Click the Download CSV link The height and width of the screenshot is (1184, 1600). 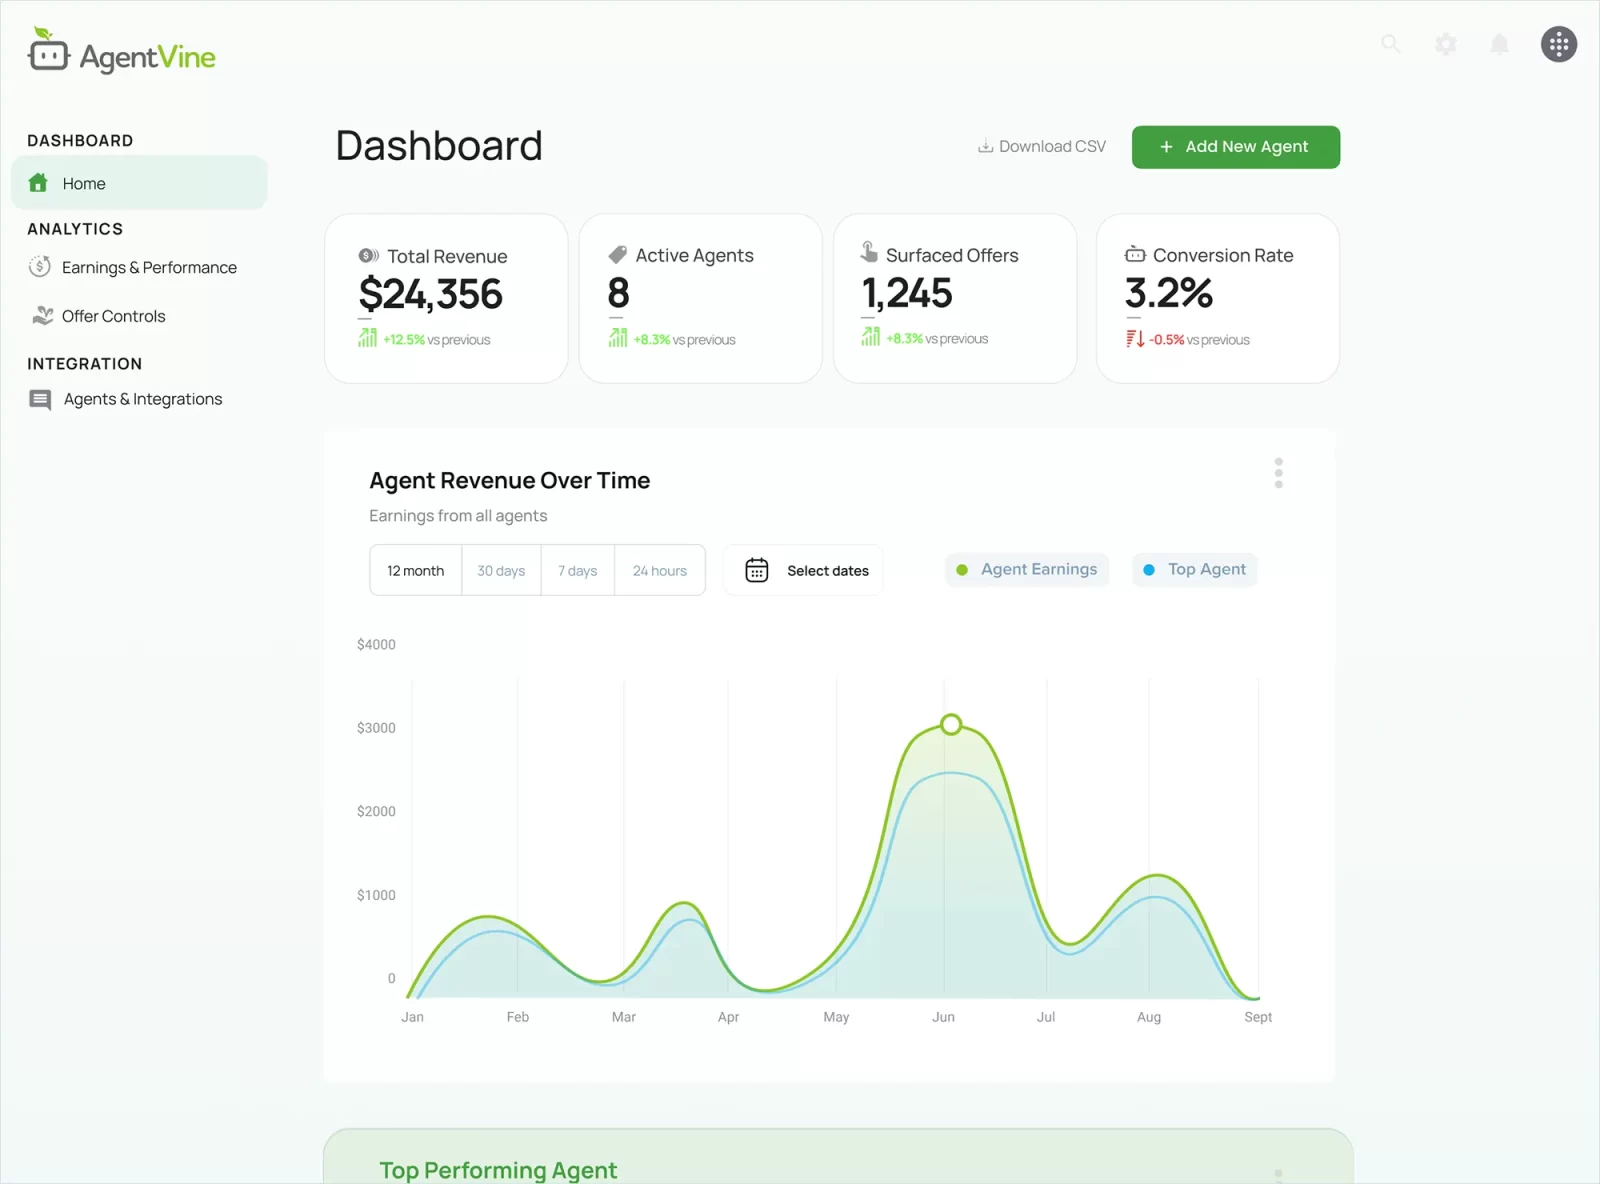click(x=1042, y=147)
